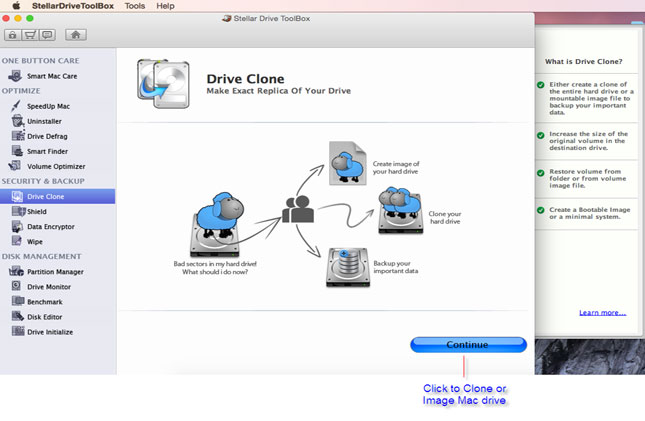Click the bad sectors sheep drive icon
The width and height of the screenshot is (645, 421).
pos(216,224)
